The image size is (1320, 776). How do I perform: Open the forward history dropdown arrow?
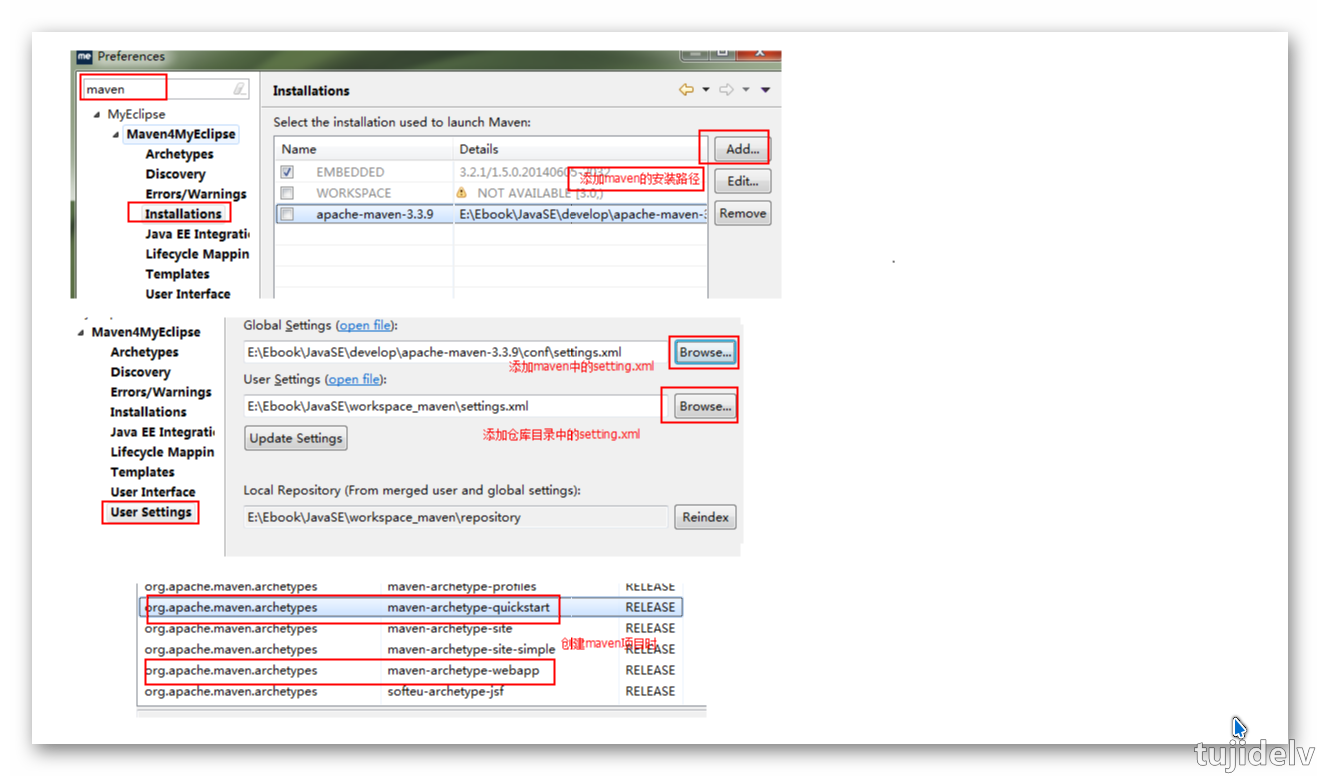tap(746, 90)
